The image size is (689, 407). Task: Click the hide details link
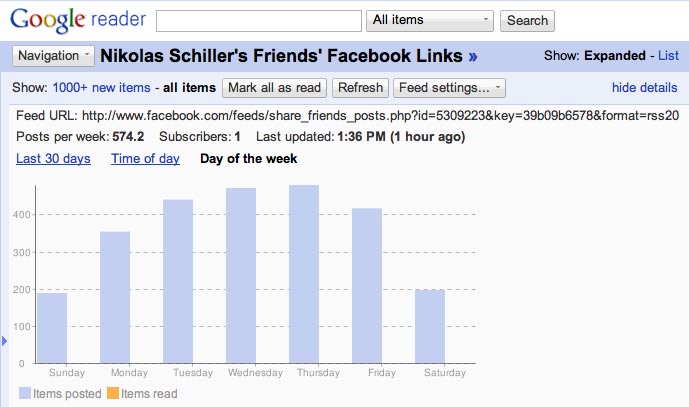pos(645,87)
